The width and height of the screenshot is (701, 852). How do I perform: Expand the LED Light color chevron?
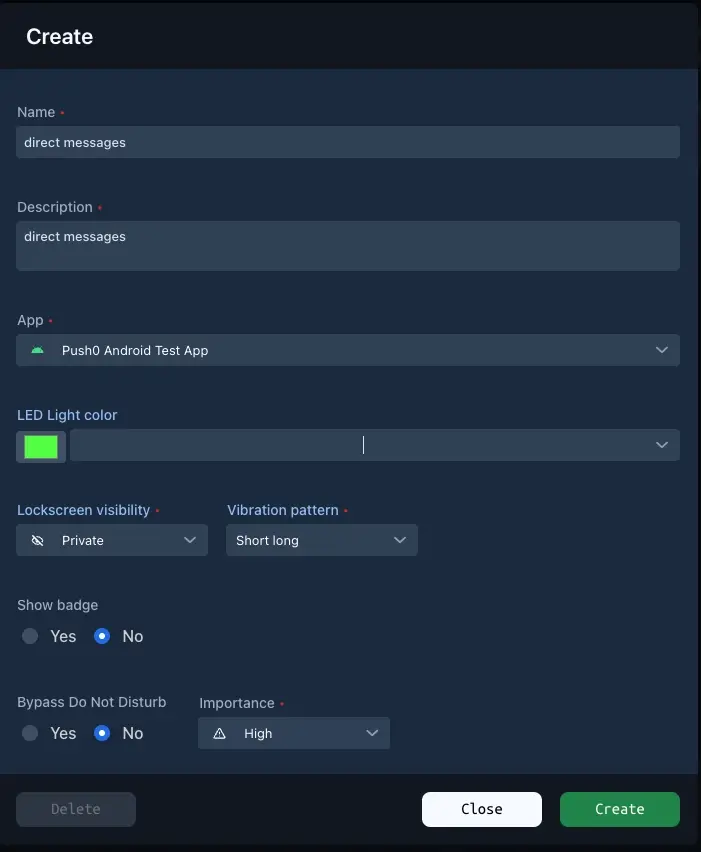[x=661, y=445]
